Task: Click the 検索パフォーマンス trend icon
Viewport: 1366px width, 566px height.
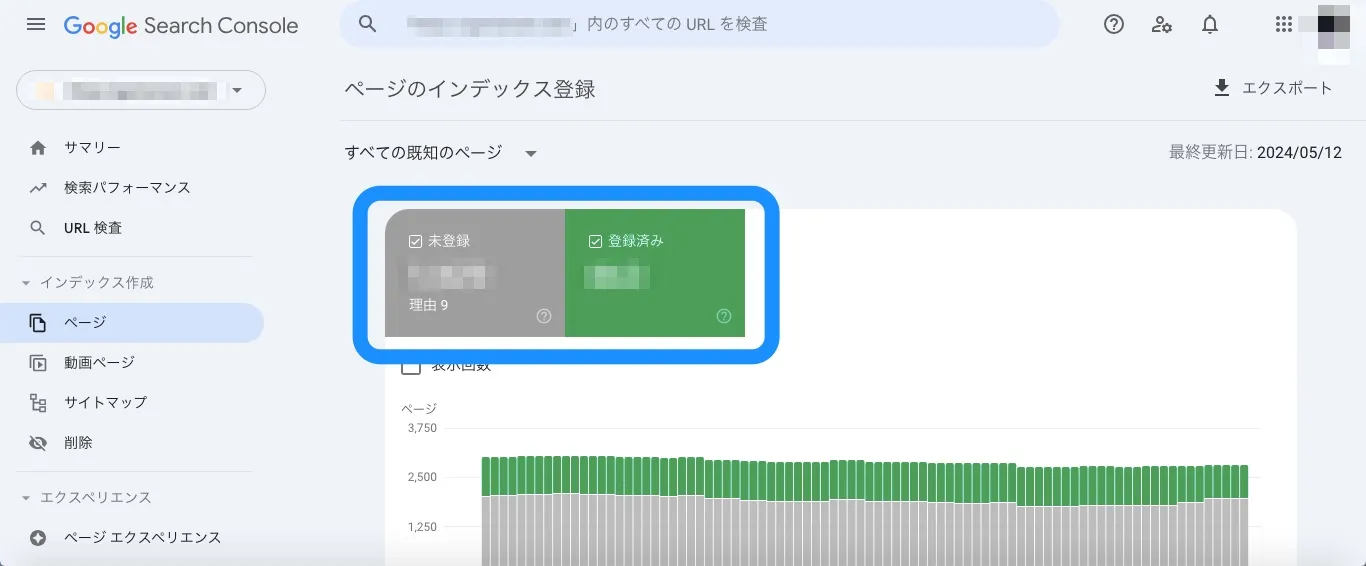Action: pos(38,188)
